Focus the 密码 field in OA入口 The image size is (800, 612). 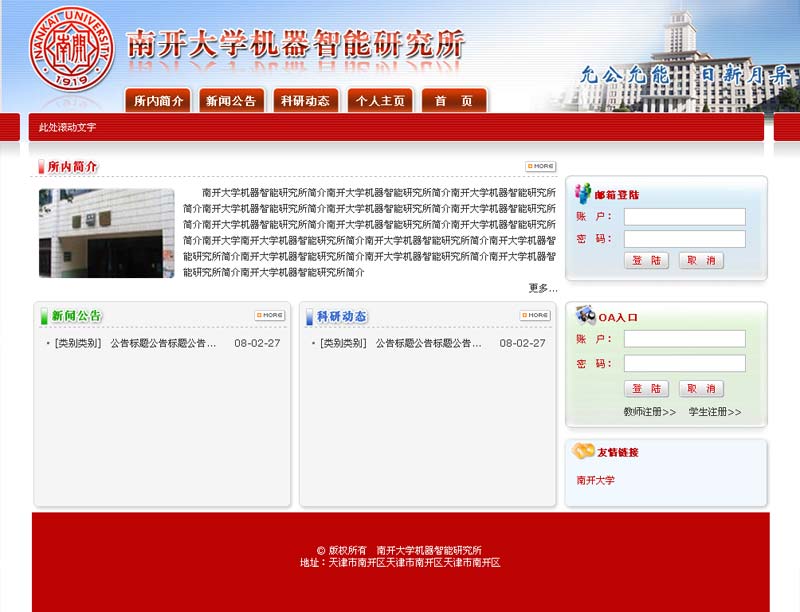pos(685,363)
